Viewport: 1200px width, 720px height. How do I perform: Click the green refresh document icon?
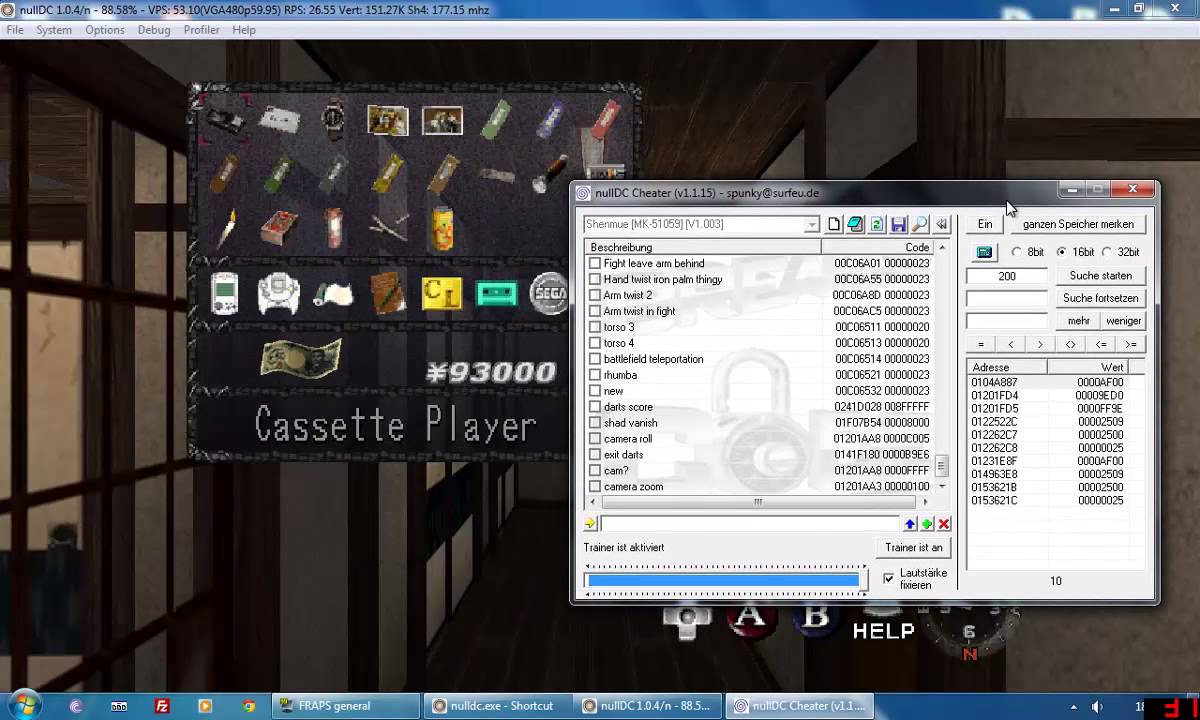pos(877,225)
